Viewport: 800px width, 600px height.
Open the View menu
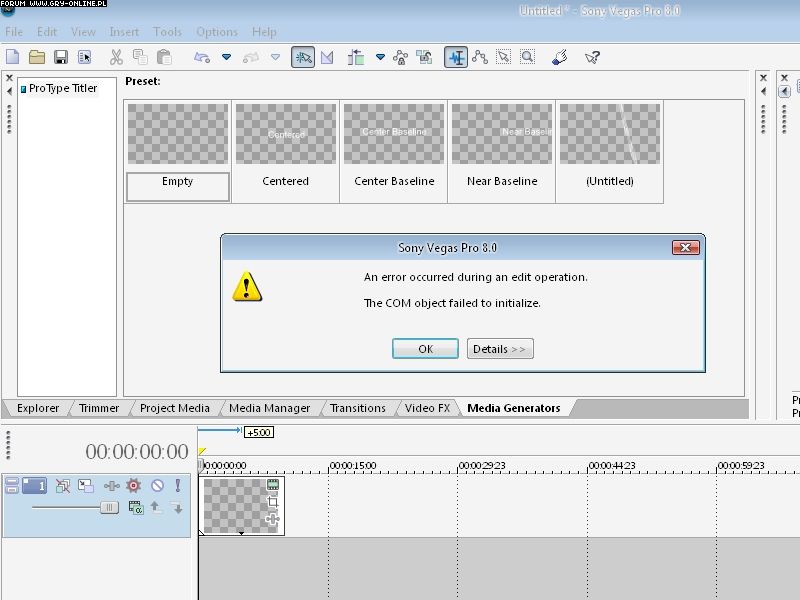[x=83, y=32]
